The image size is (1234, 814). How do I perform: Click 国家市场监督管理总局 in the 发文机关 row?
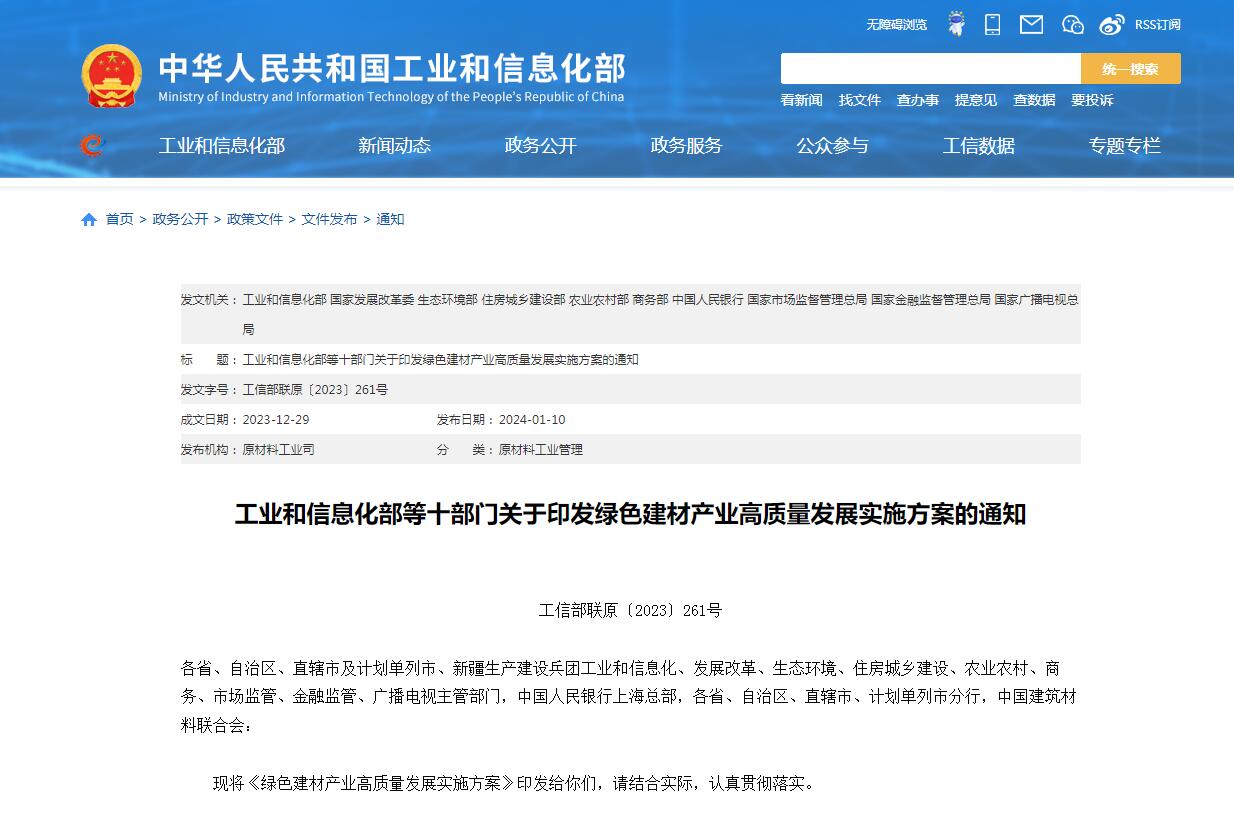[807, 299]
